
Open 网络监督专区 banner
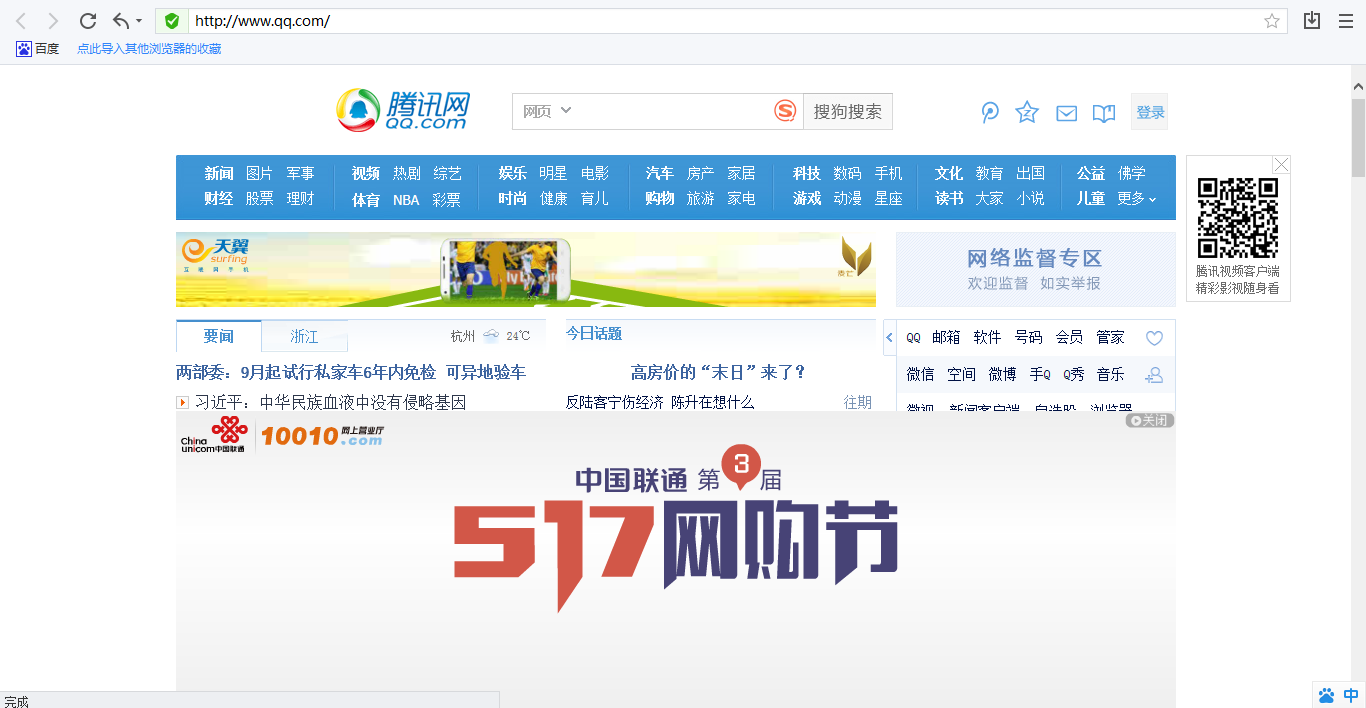(x=1035, y=269)
